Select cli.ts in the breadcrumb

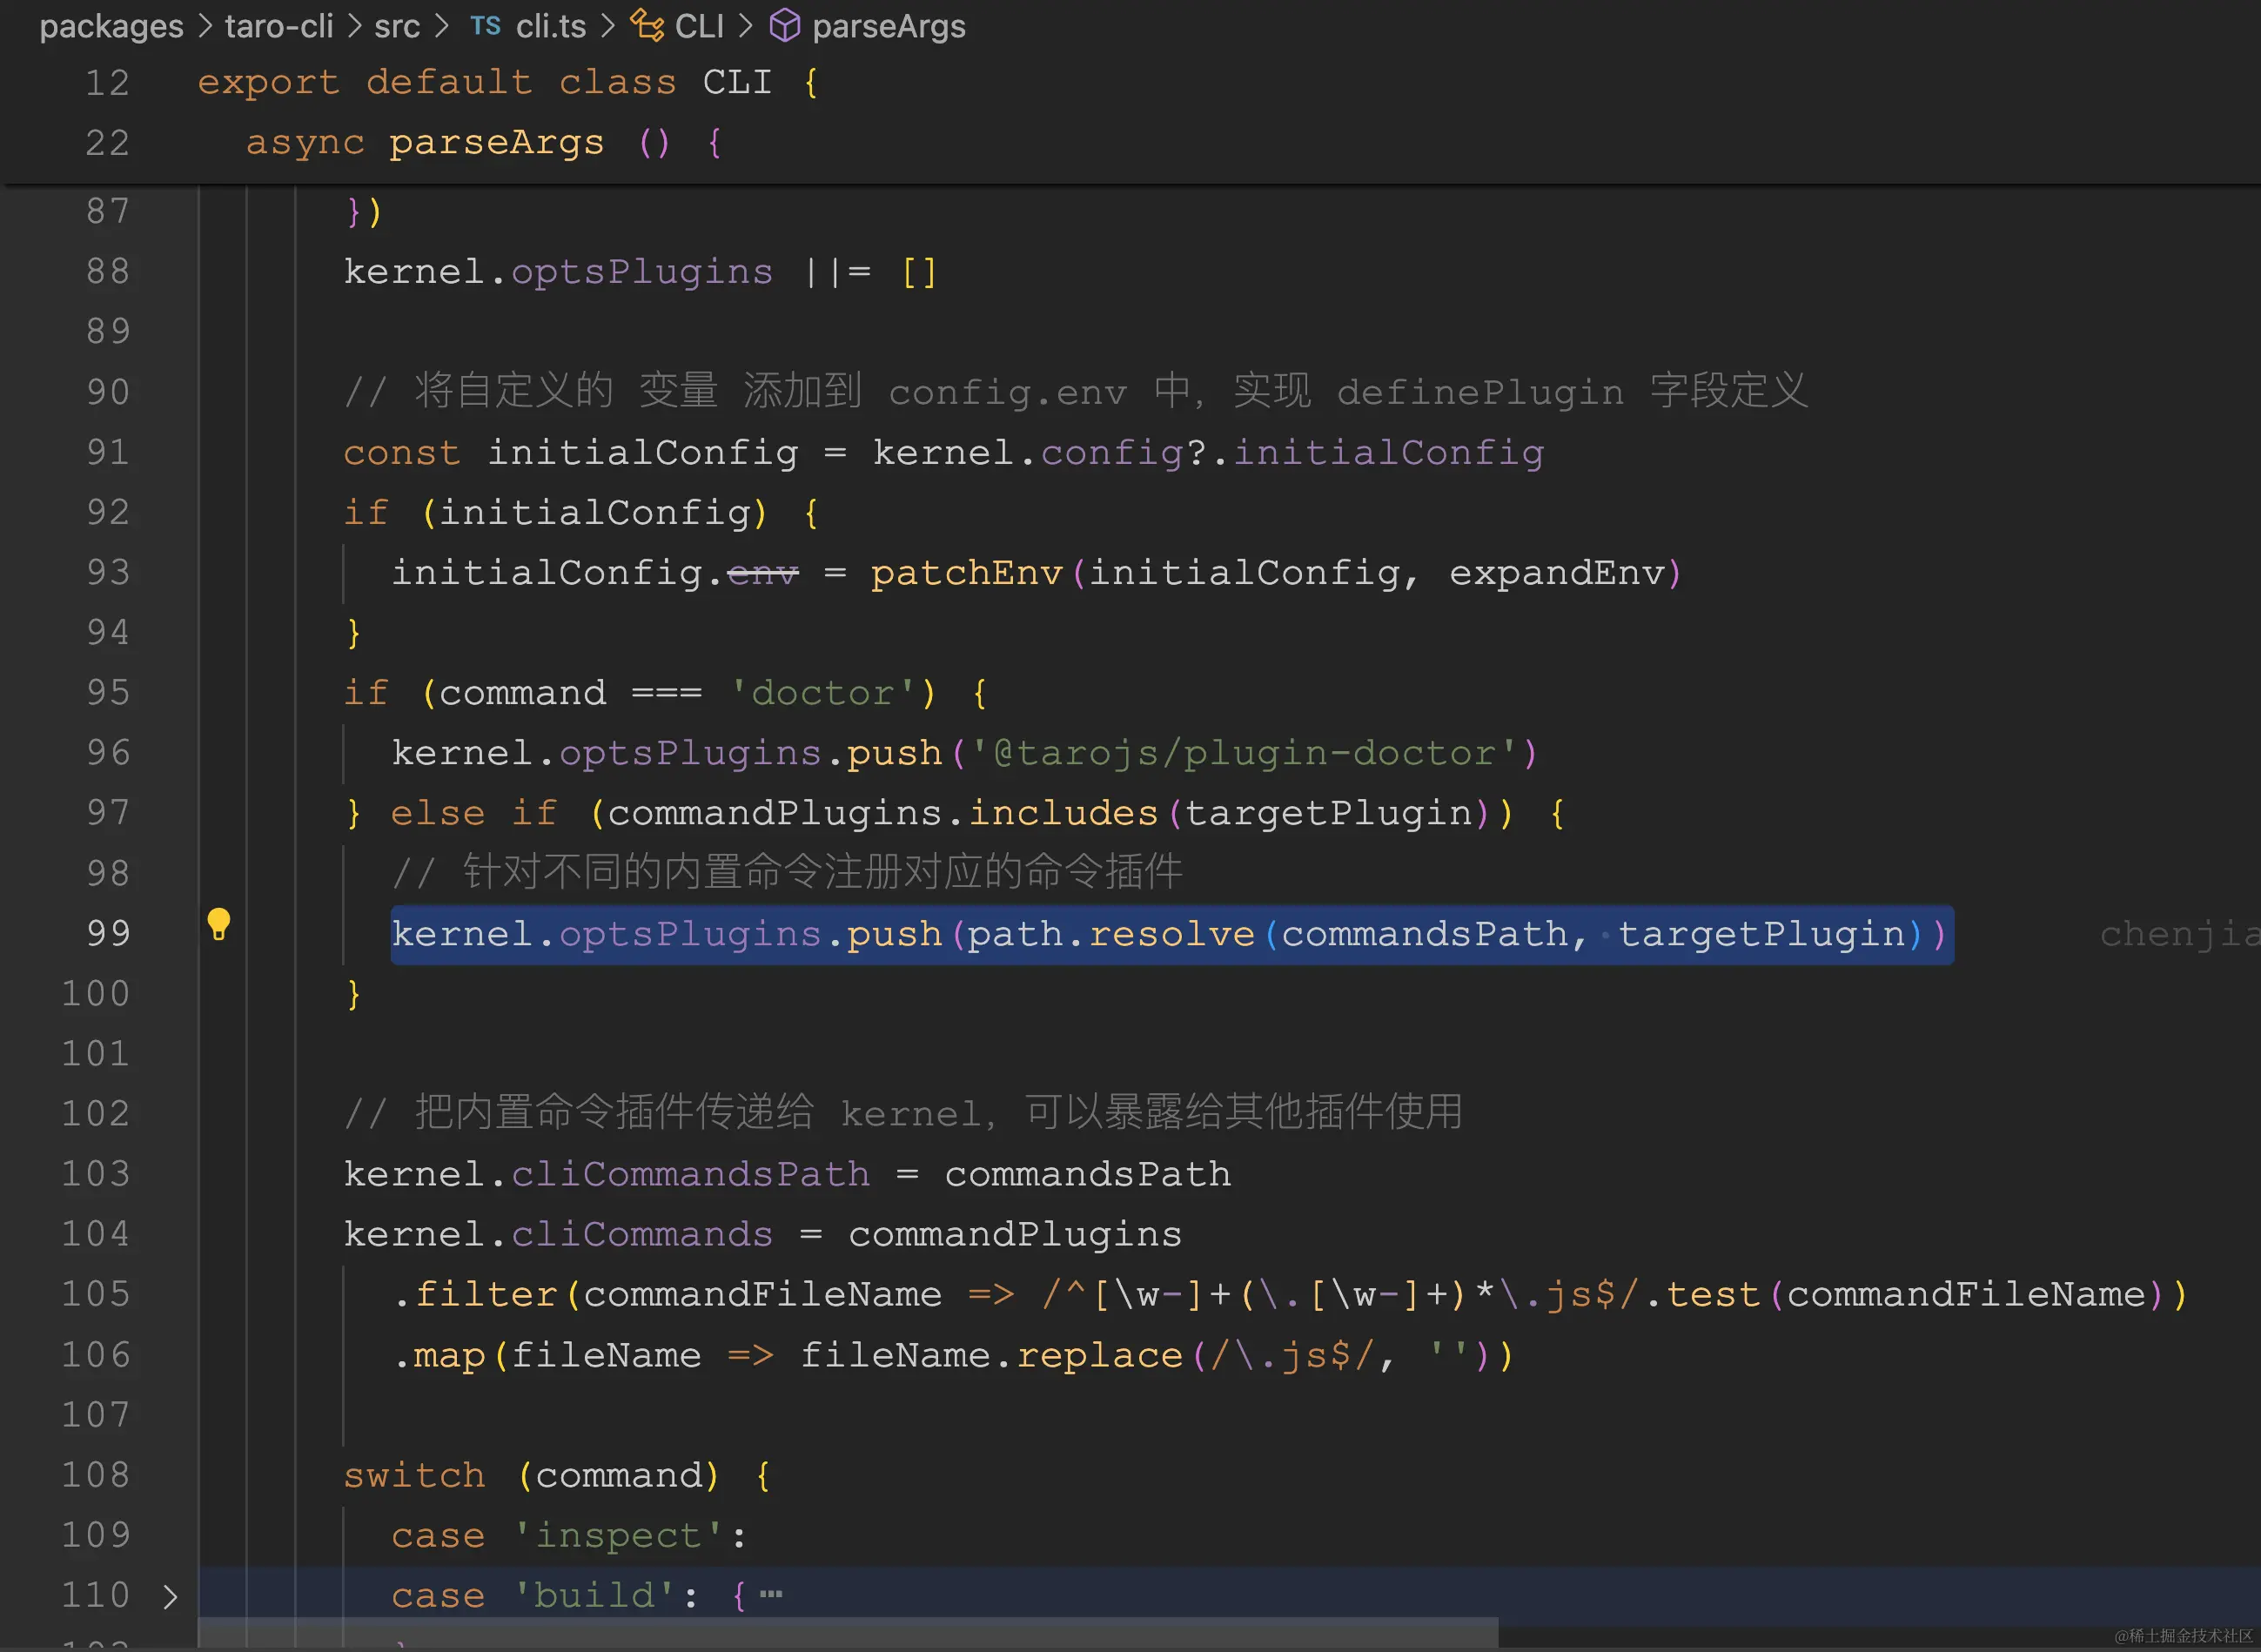pyautogui.click(x=550, y=26)
